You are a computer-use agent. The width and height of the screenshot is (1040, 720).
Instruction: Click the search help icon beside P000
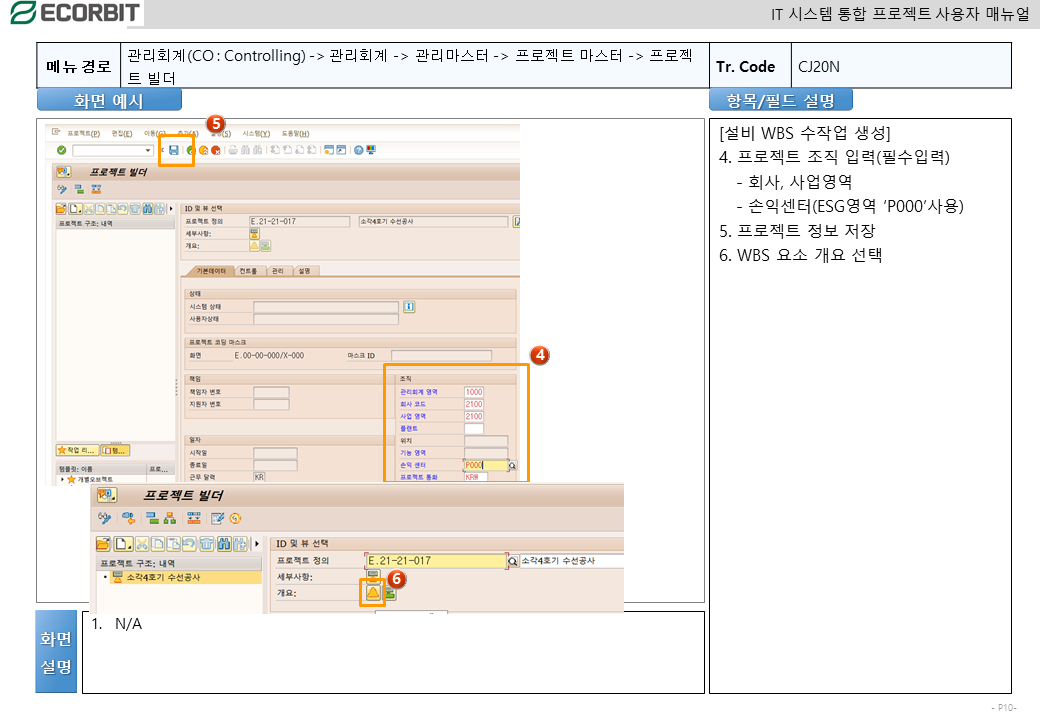point(513,465)
